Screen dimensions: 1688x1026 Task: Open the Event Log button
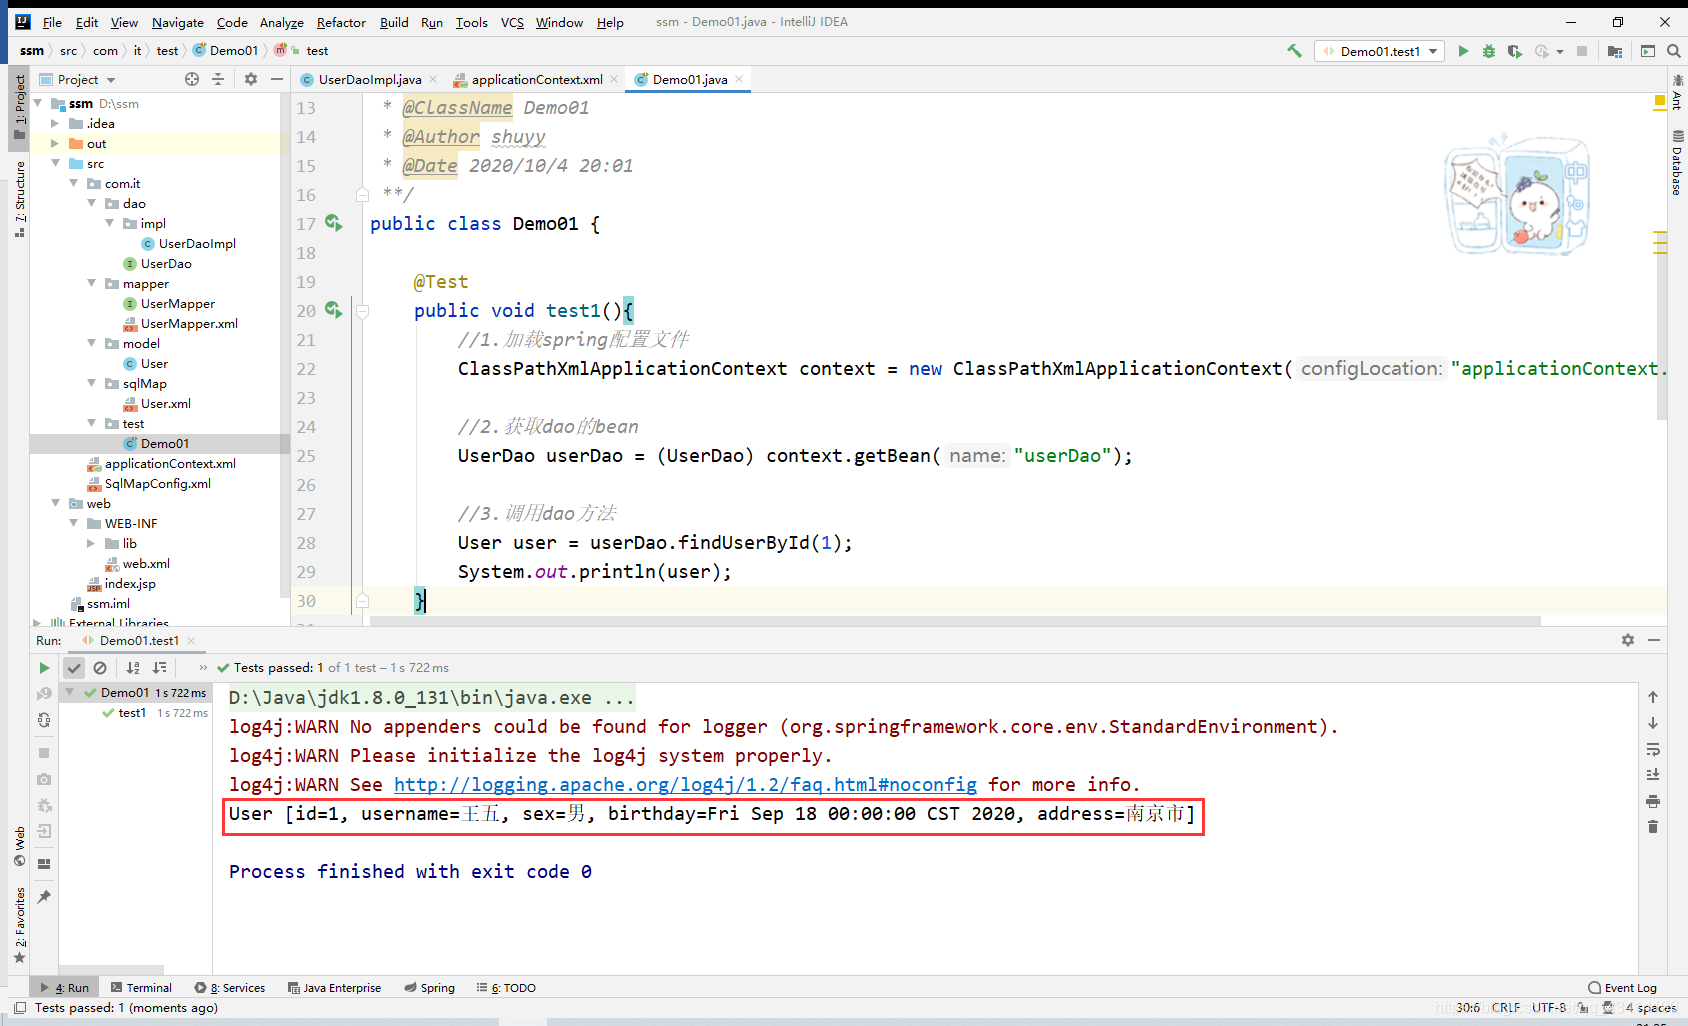[x=1622, y=987]
